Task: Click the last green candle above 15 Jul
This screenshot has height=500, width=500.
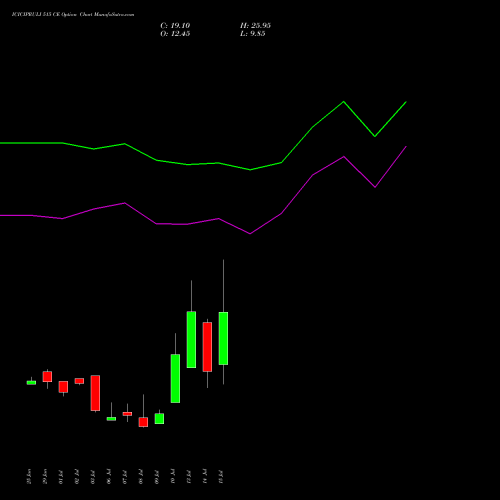Action: 223,338
